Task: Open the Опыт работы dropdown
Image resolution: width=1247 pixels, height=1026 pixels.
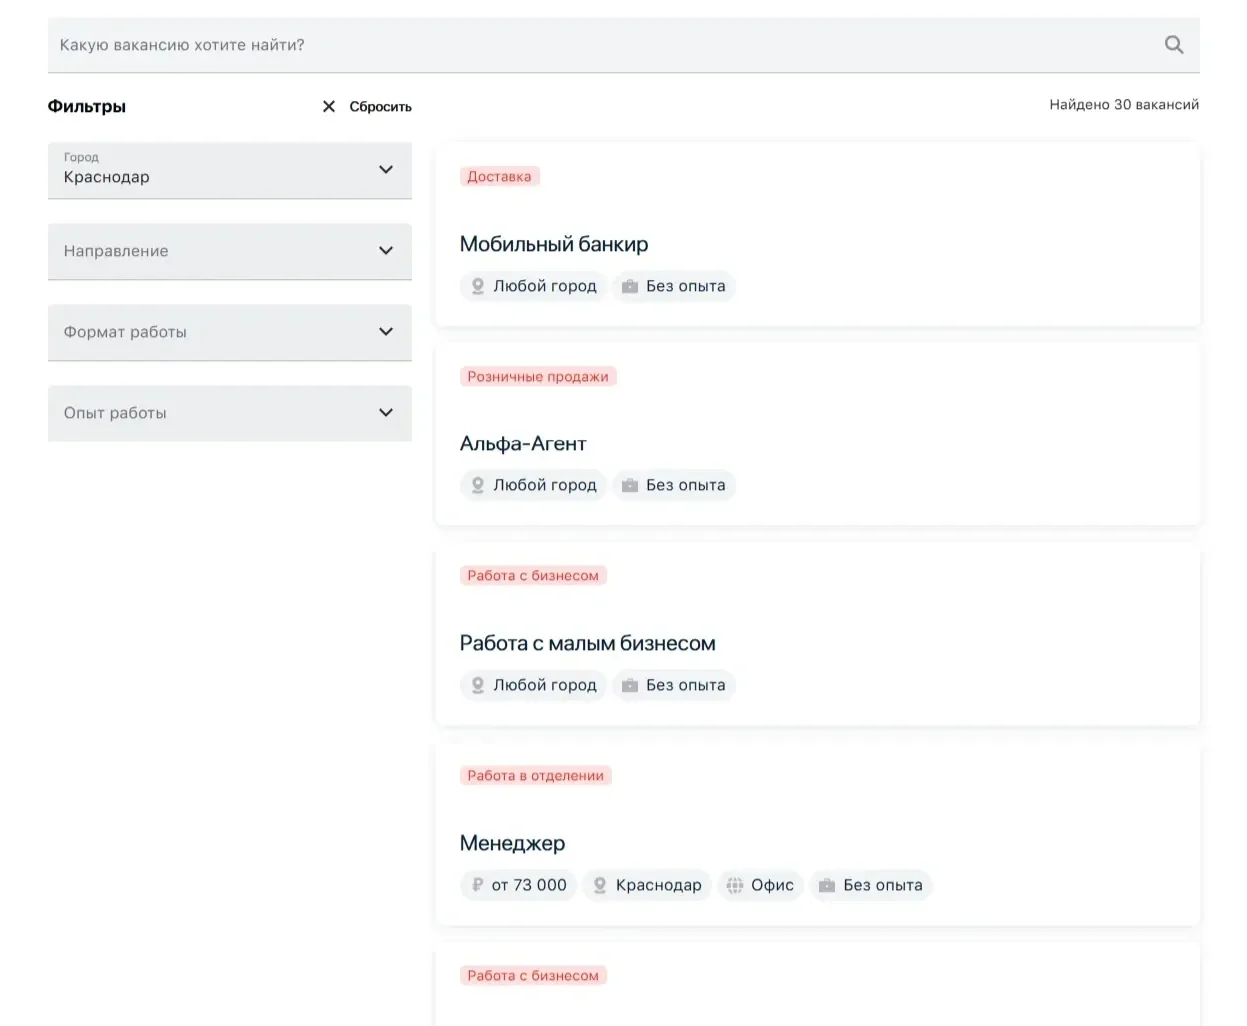Action: pos(230,413)
